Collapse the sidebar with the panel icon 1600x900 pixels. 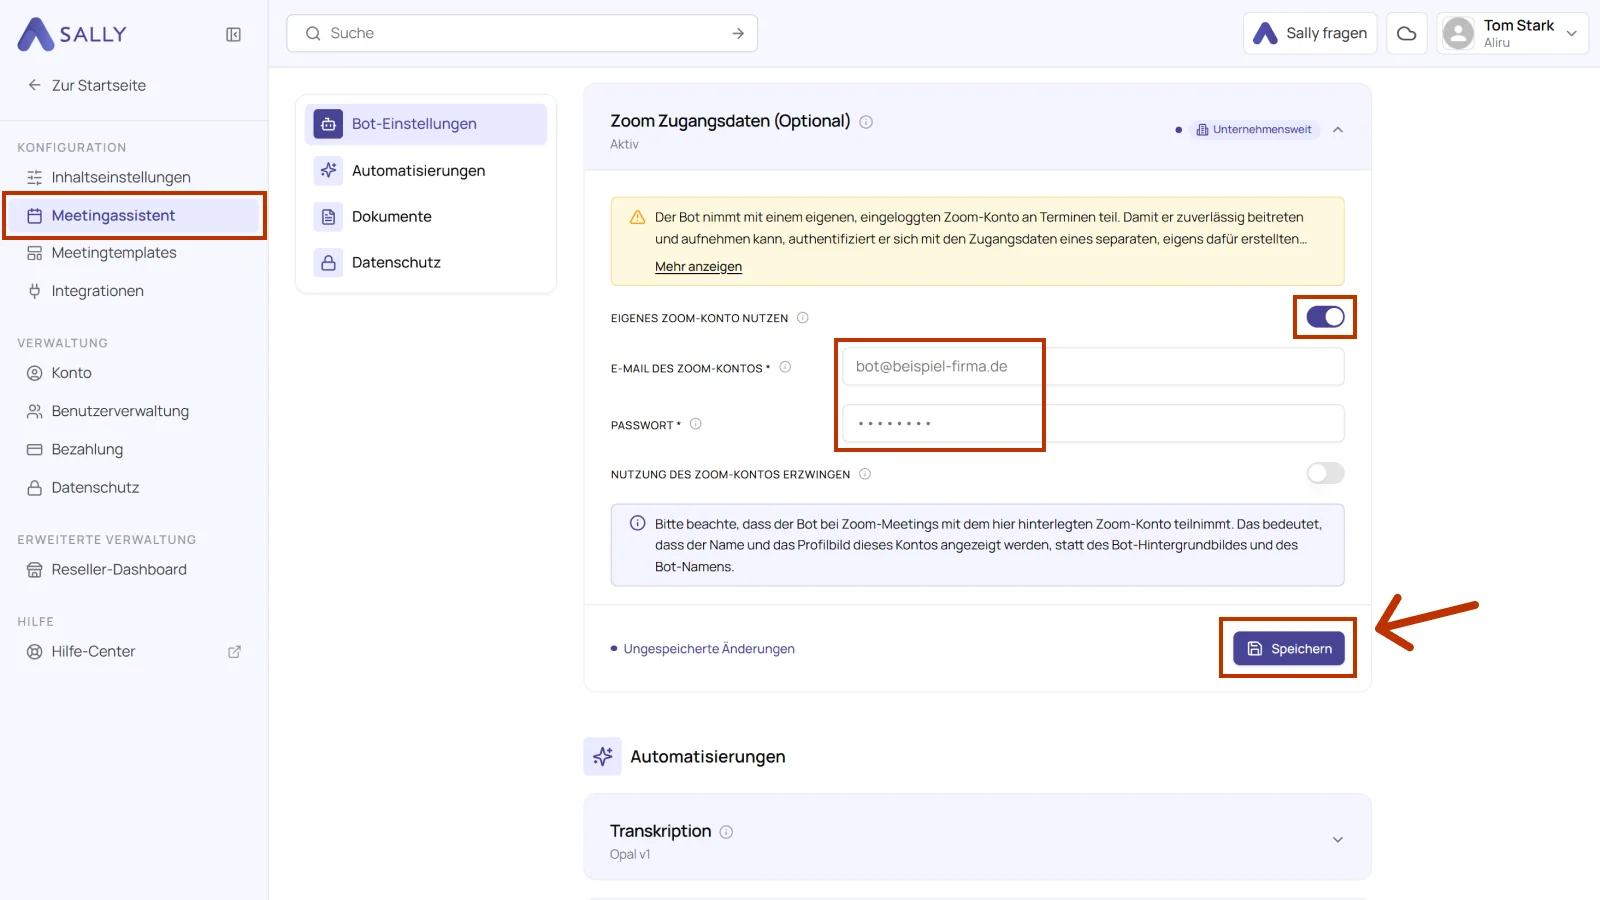coord(233,34)
